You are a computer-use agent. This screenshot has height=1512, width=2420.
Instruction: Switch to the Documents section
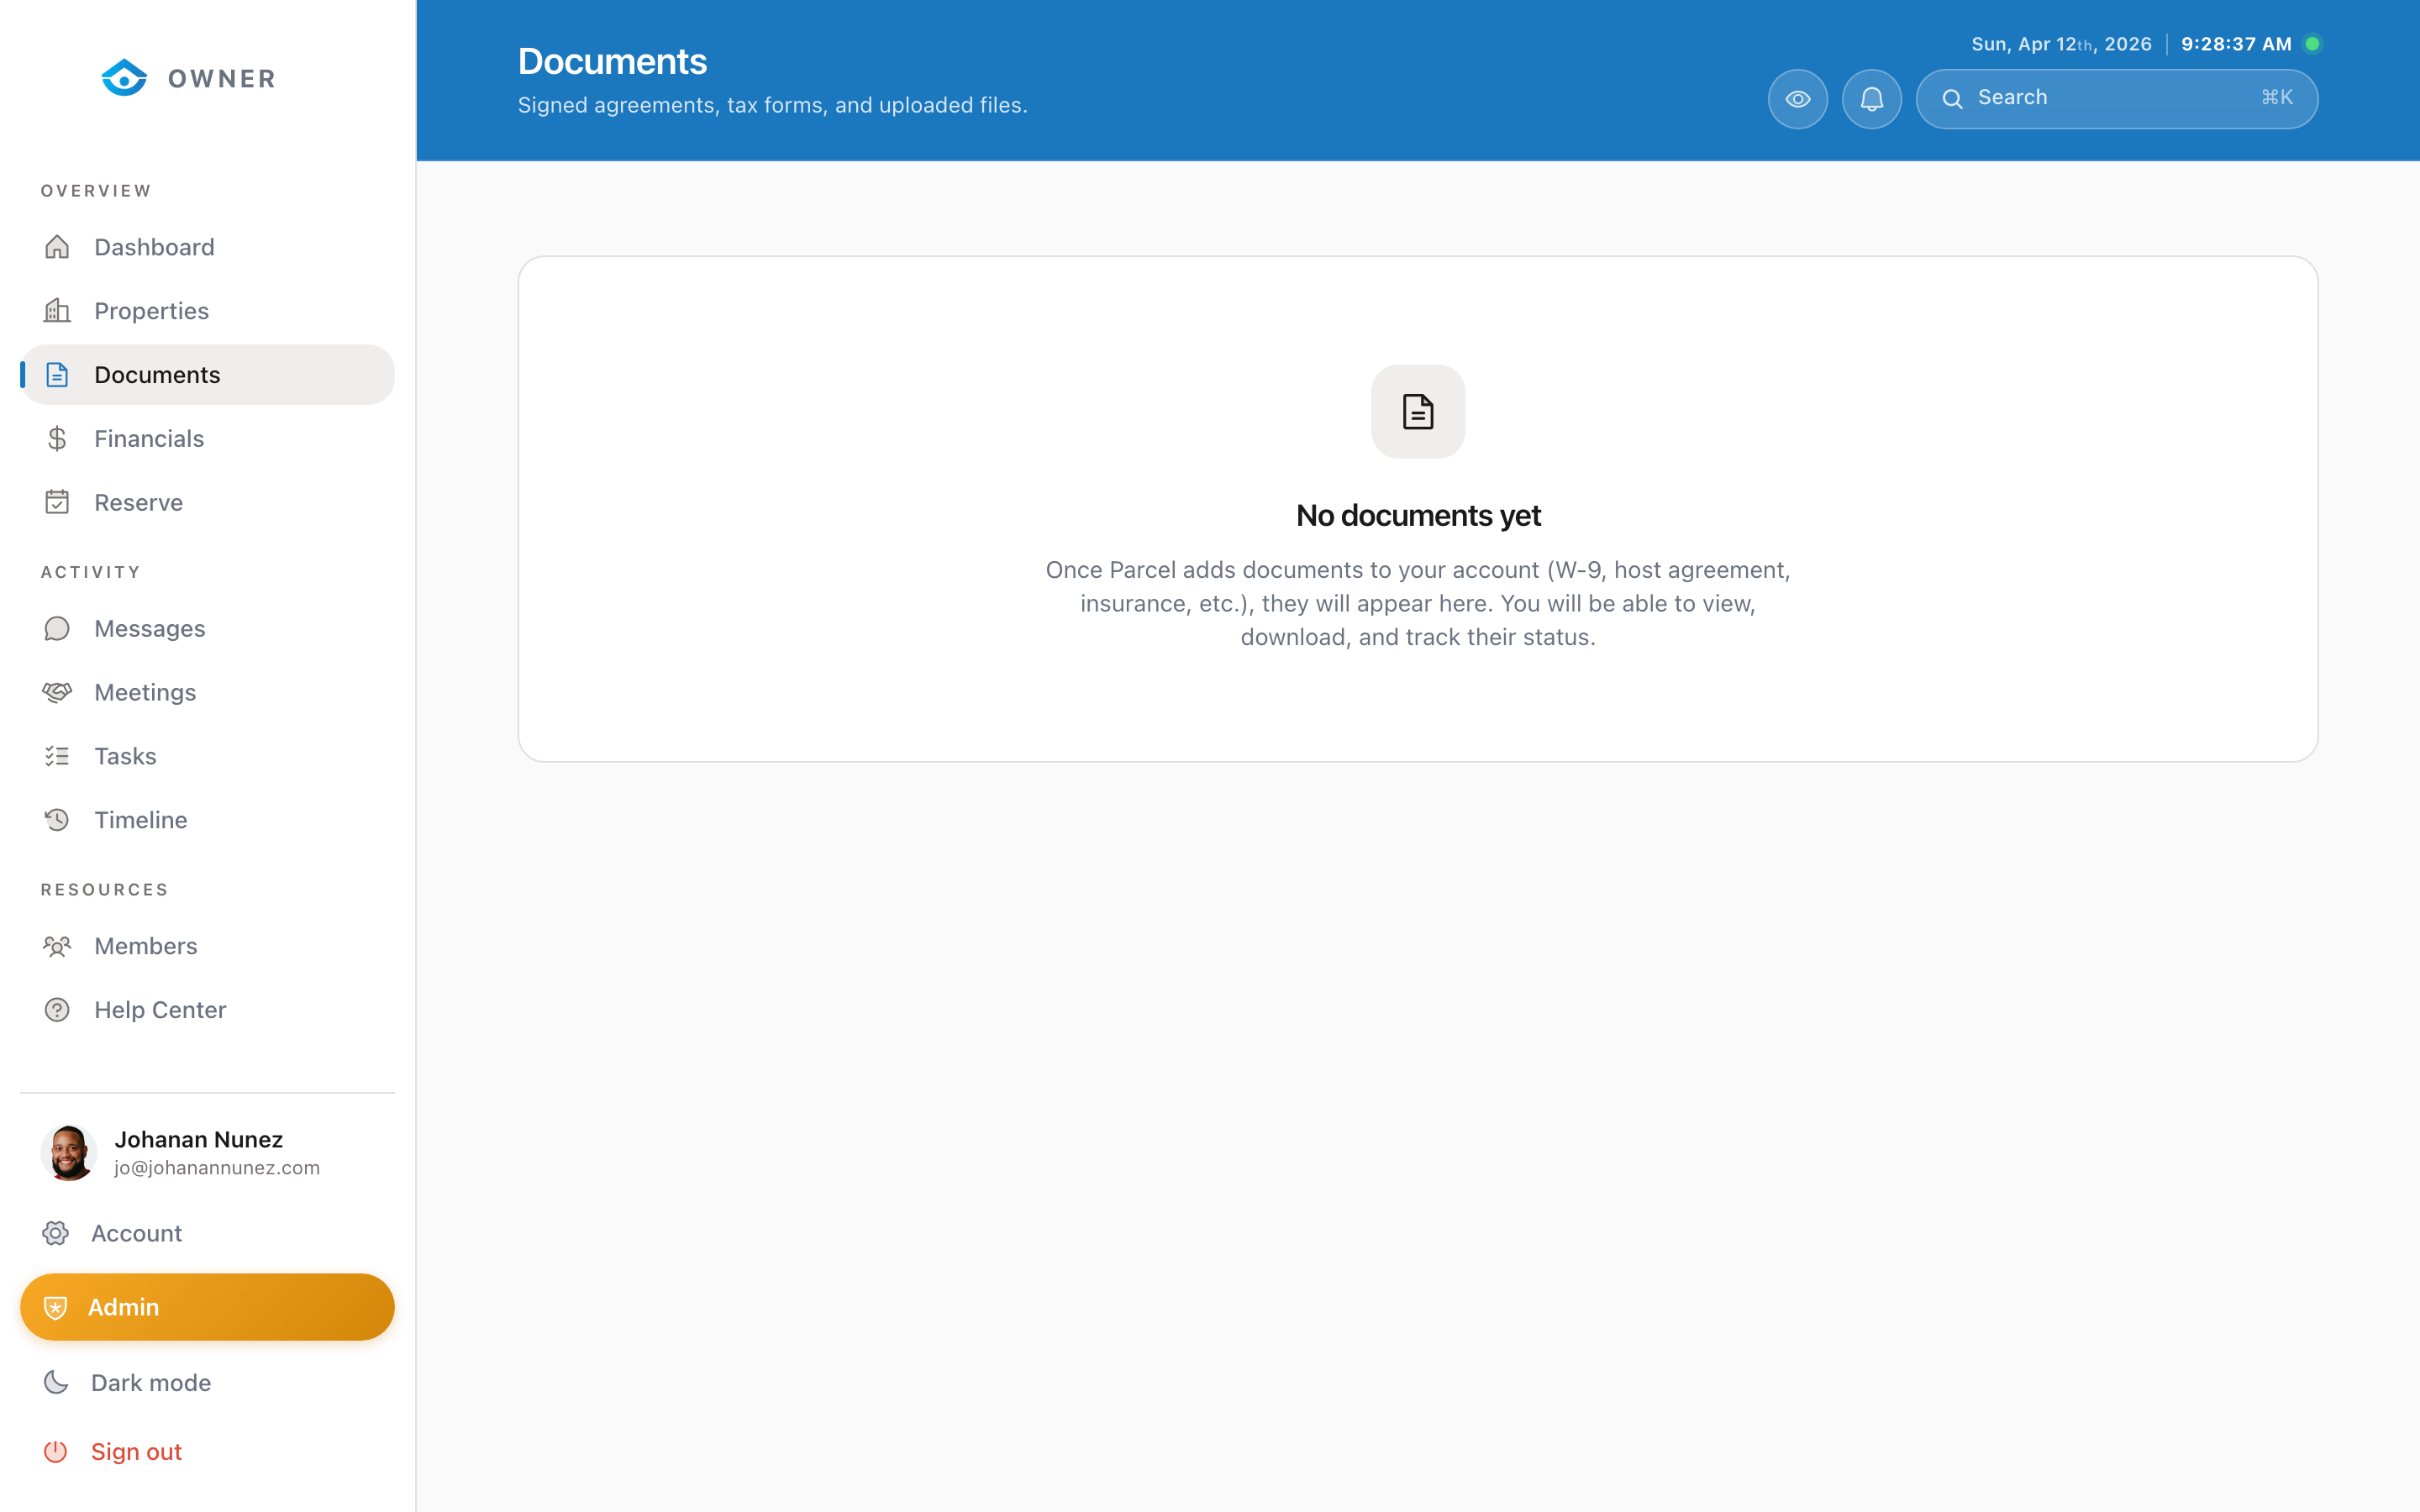[x=158, y=374]
